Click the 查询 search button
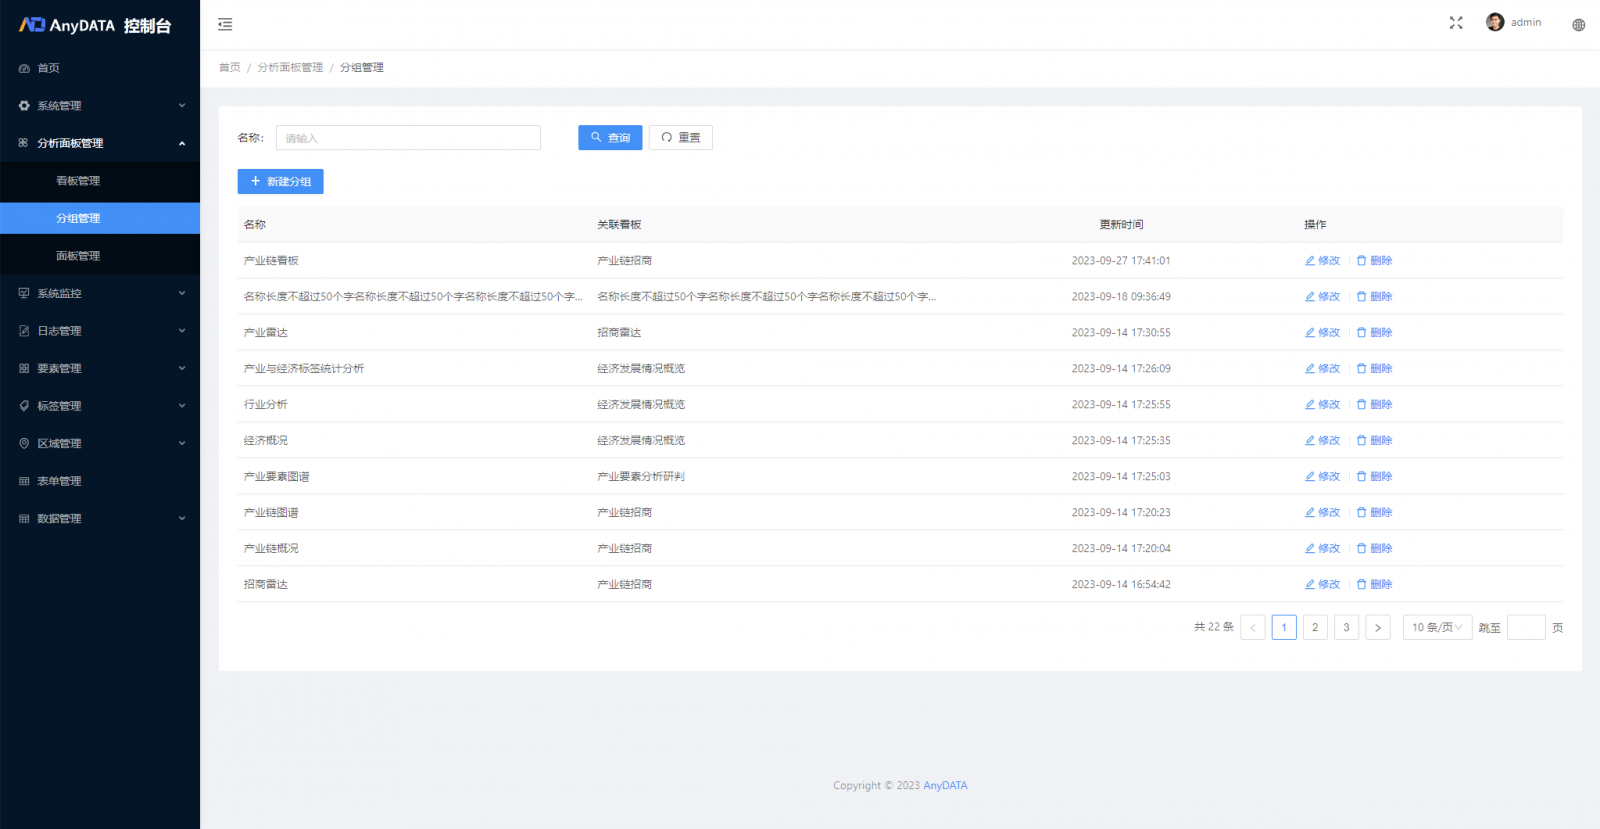Image resolution: width=1600 pixels, height=829 pixels. [x=610, y=137]
